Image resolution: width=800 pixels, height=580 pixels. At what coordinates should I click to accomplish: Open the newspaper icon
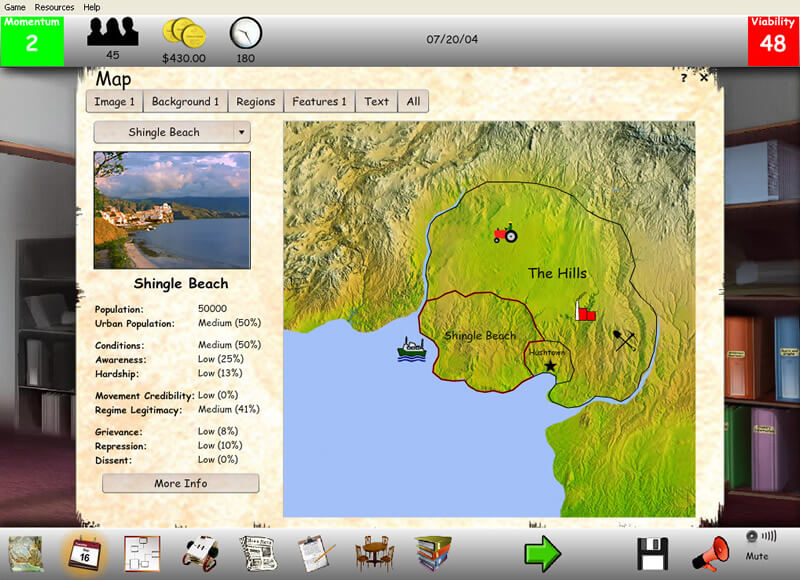[258, 553]
